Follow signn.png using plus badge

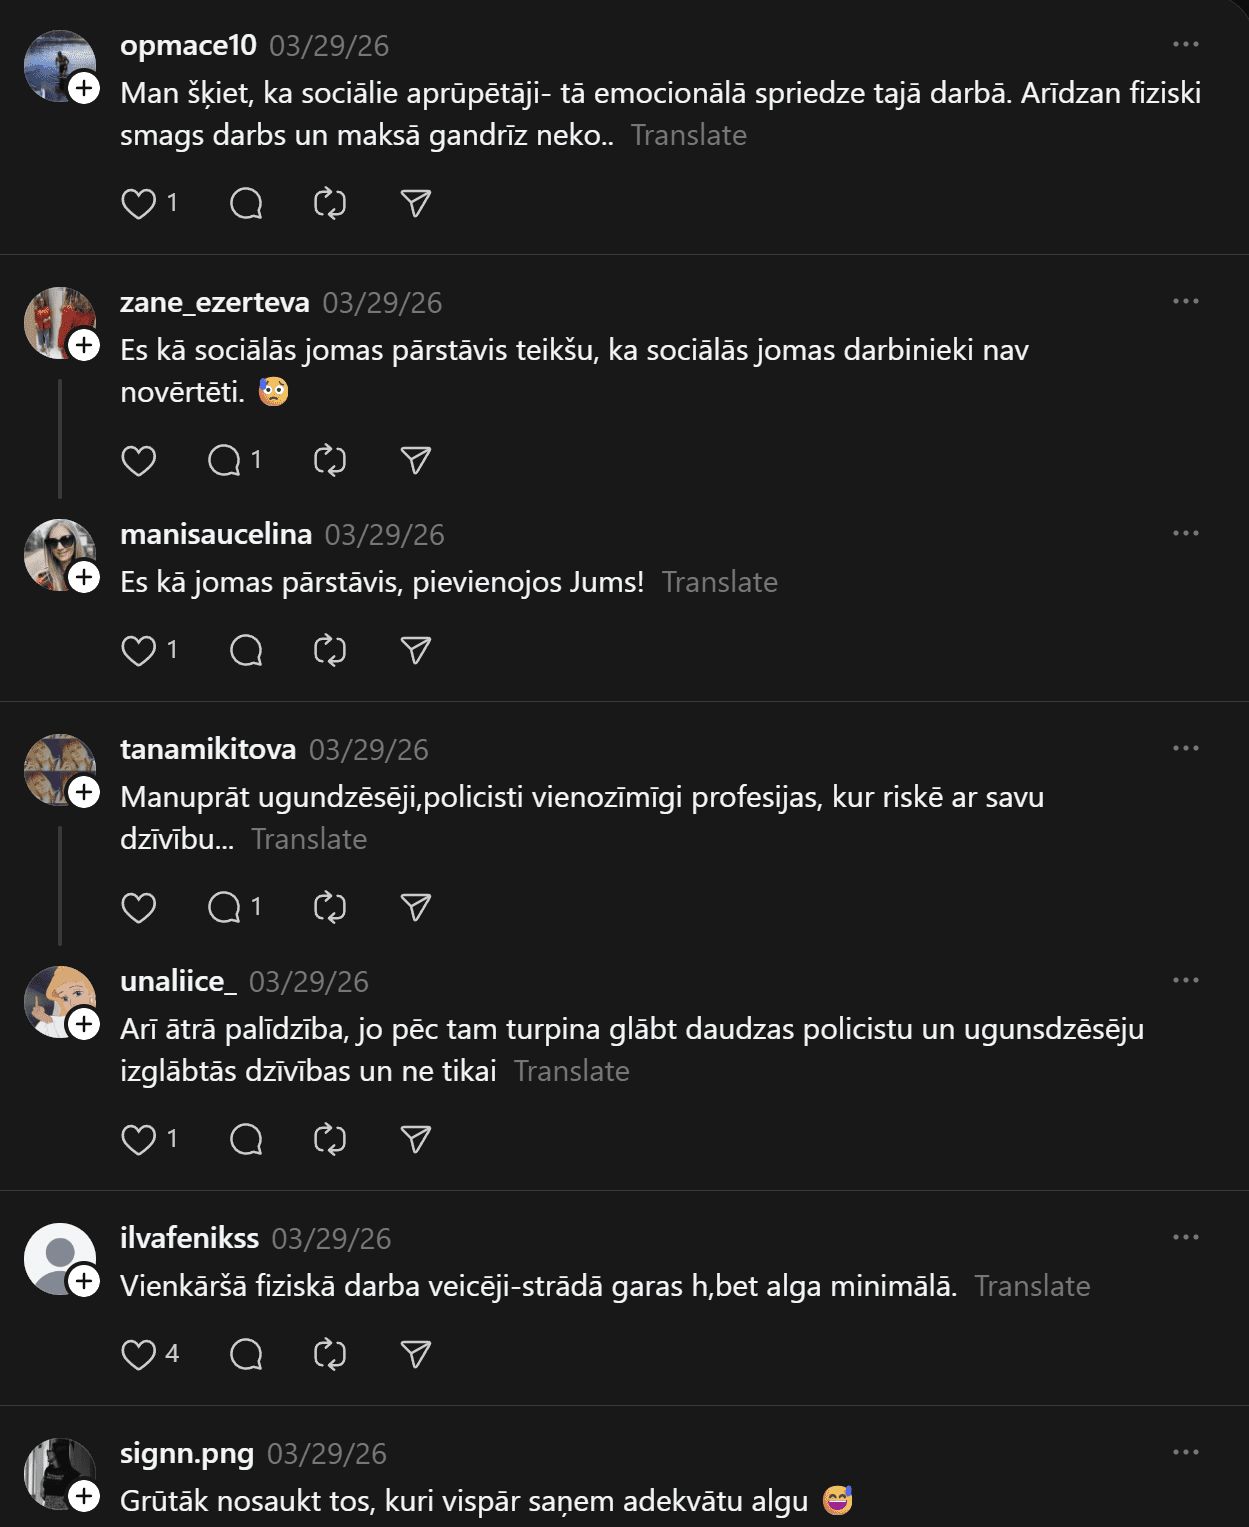(84, 1496)
